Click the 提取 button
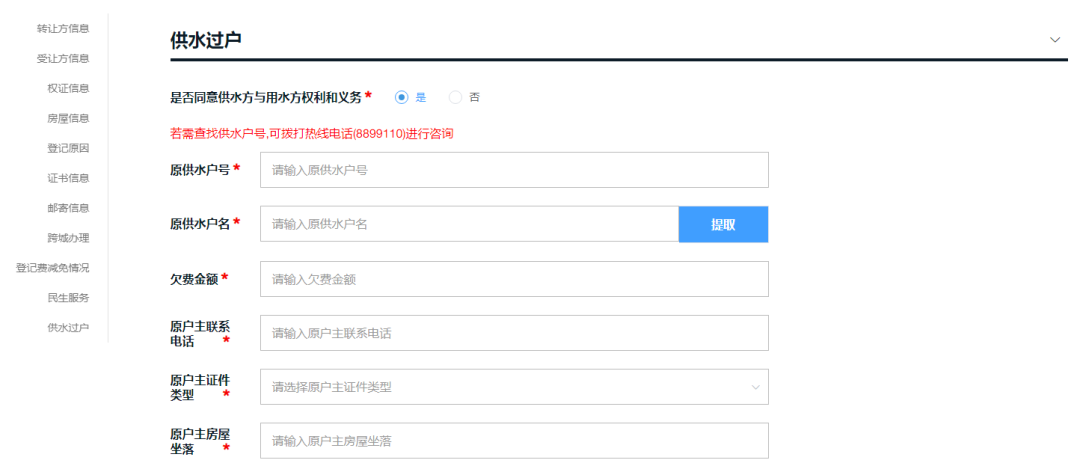The width and height of the screenshot is (1080, 472). pyautogui.click(x=723, y=225)
